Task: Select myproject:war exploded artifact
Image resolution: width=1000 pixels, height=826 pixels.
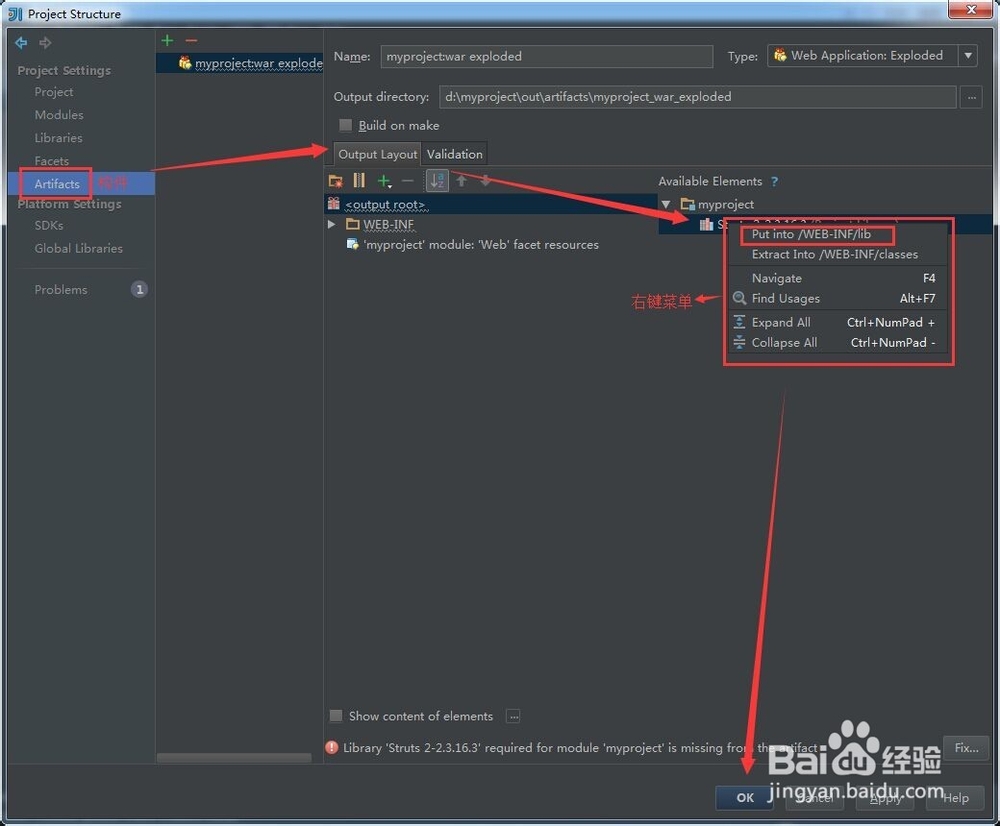Action: [240, 63]
